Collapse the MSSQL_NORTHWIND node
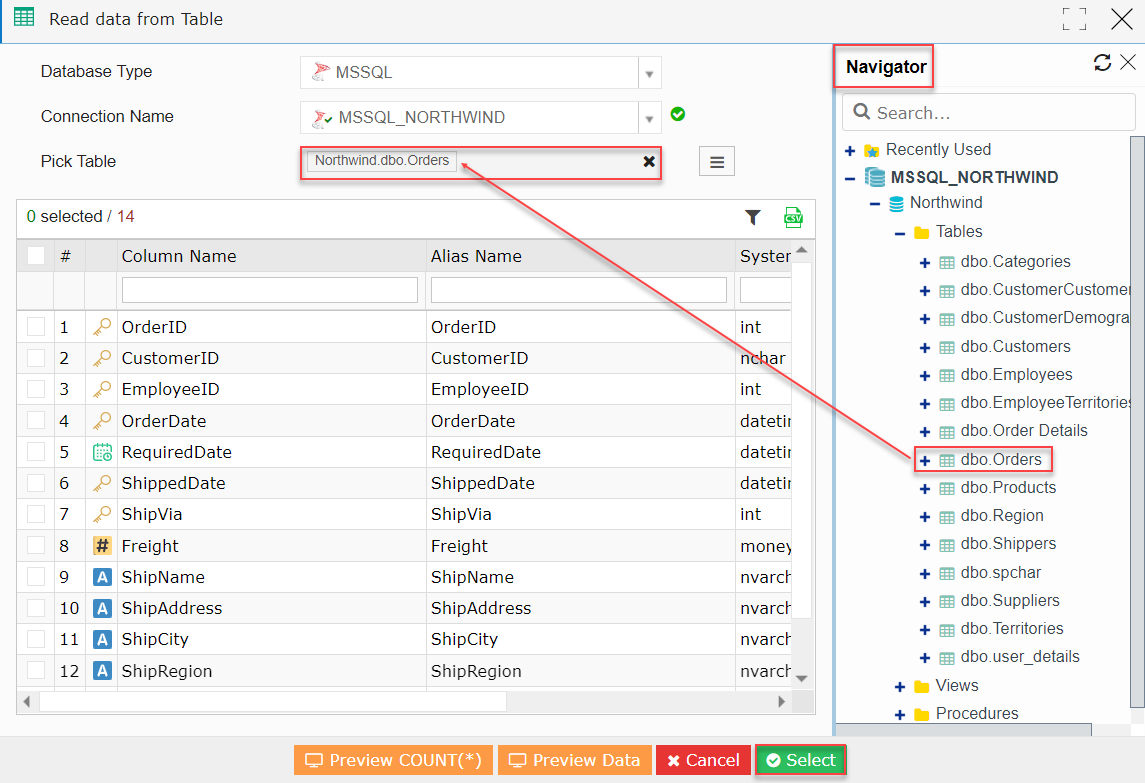Viewport: 1145px width, 783px height. pos(850,178)
